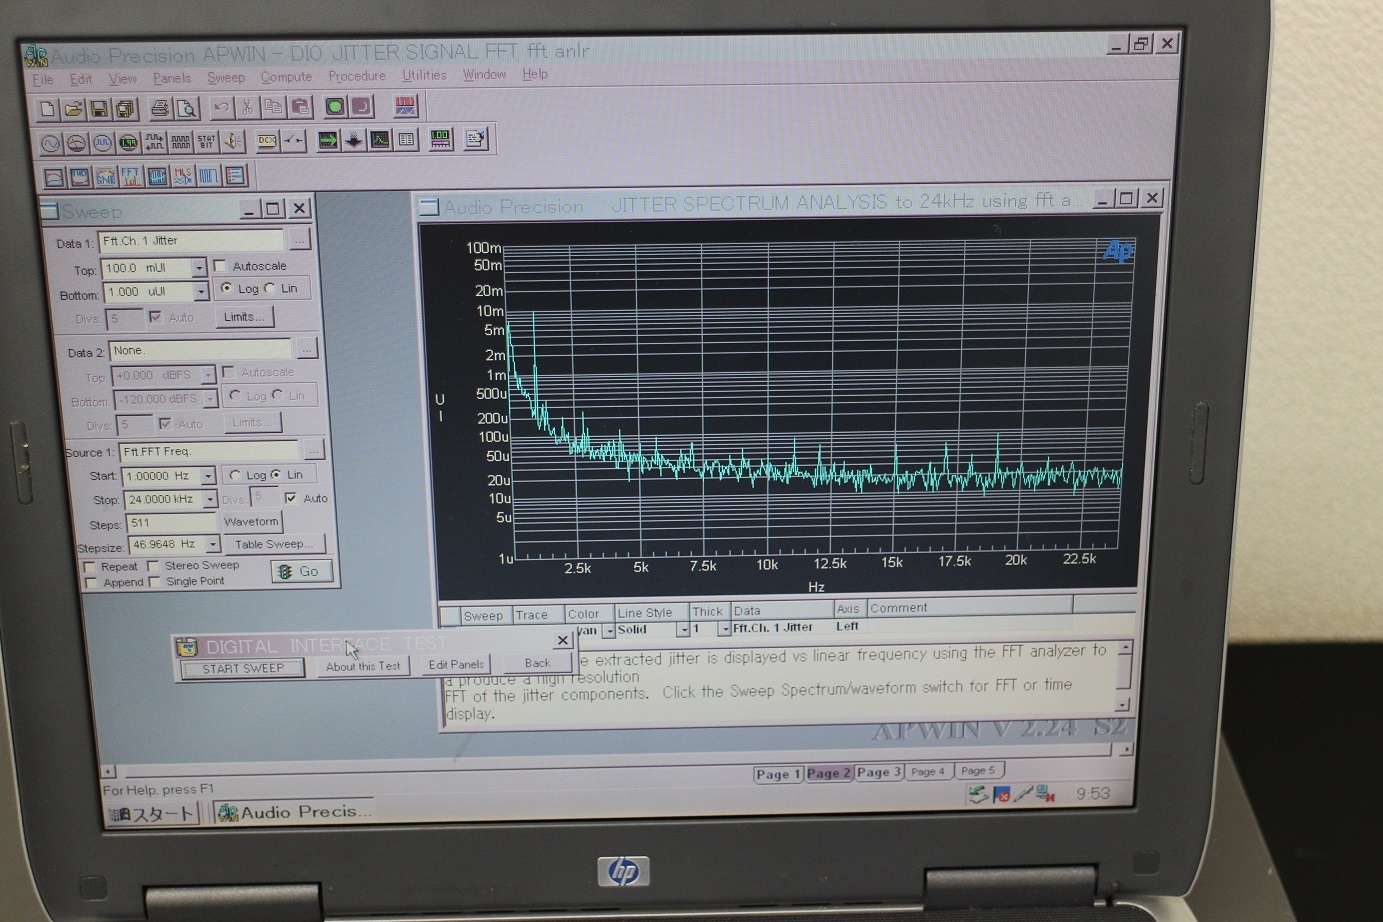Click the Table Sweep button
The image size is (1383, 922).
[x=273, y=544]
